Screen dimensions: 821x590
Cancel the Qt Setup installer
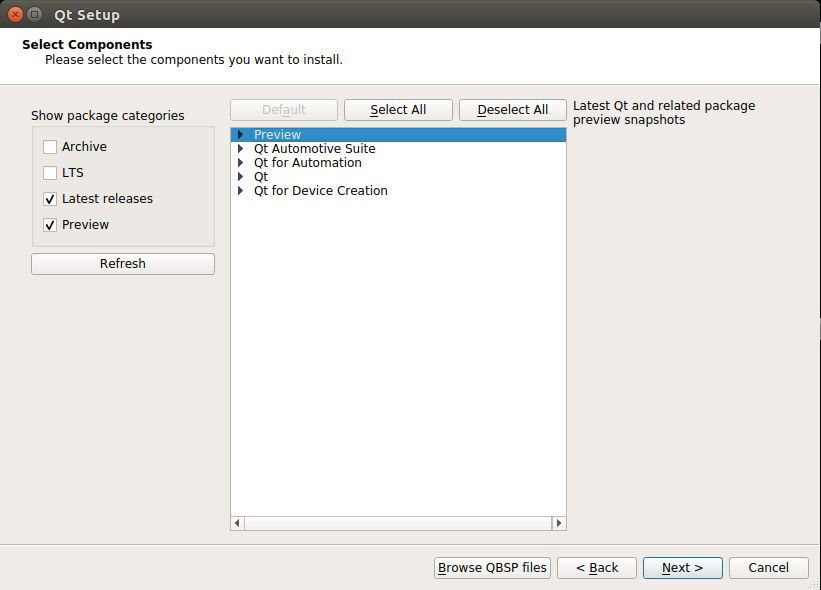tap(769, 568)
